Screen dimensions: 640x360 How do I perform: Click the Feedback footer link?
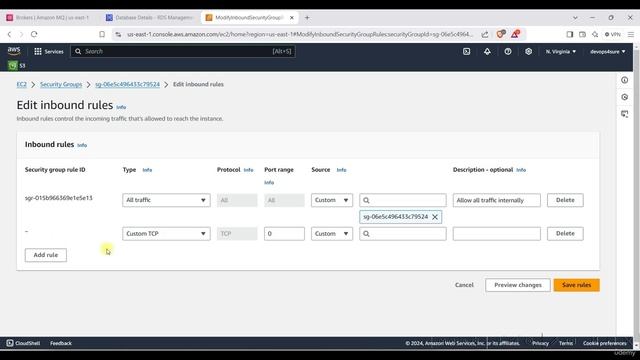61,343
